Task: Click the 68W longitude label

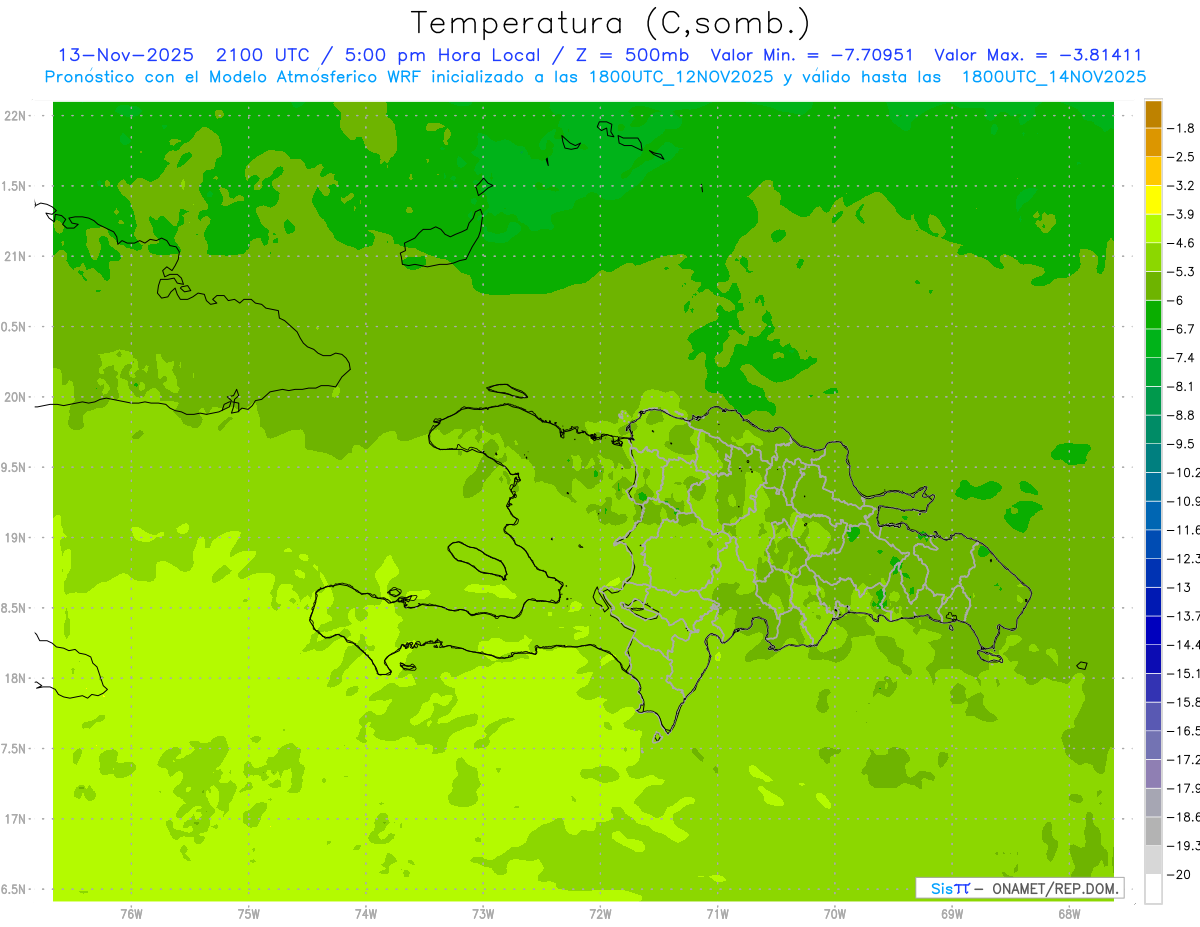Action: 1069,913
